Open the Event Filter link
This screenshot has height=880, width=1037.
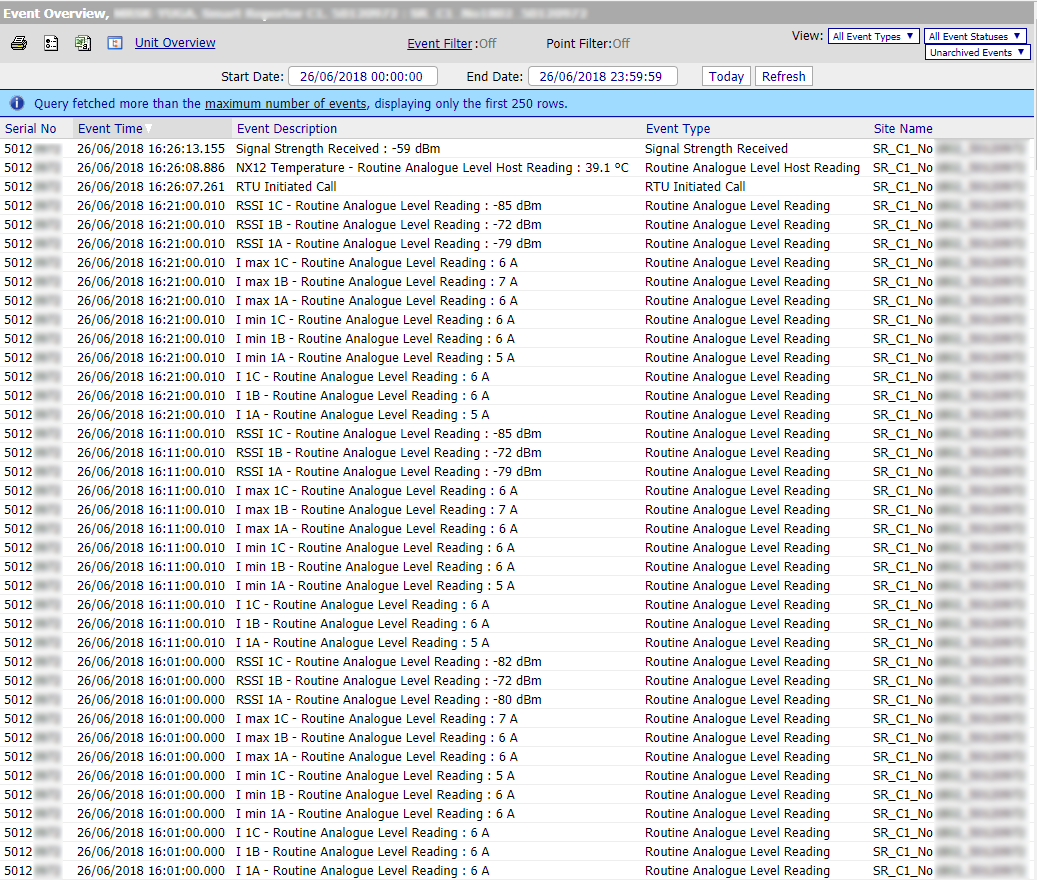(x=439, y=44)
